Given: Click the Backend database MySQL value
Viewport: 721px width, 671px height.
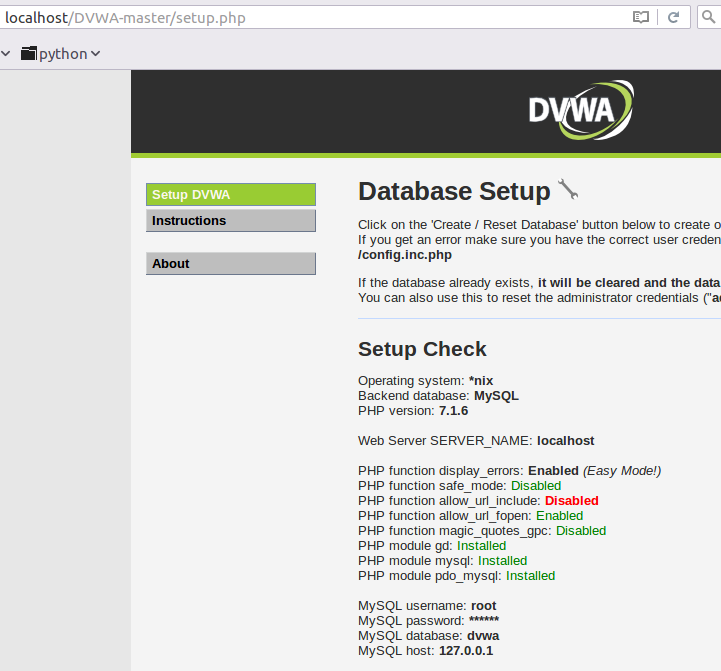Looking at the screenshot, I should click(496, 396).
